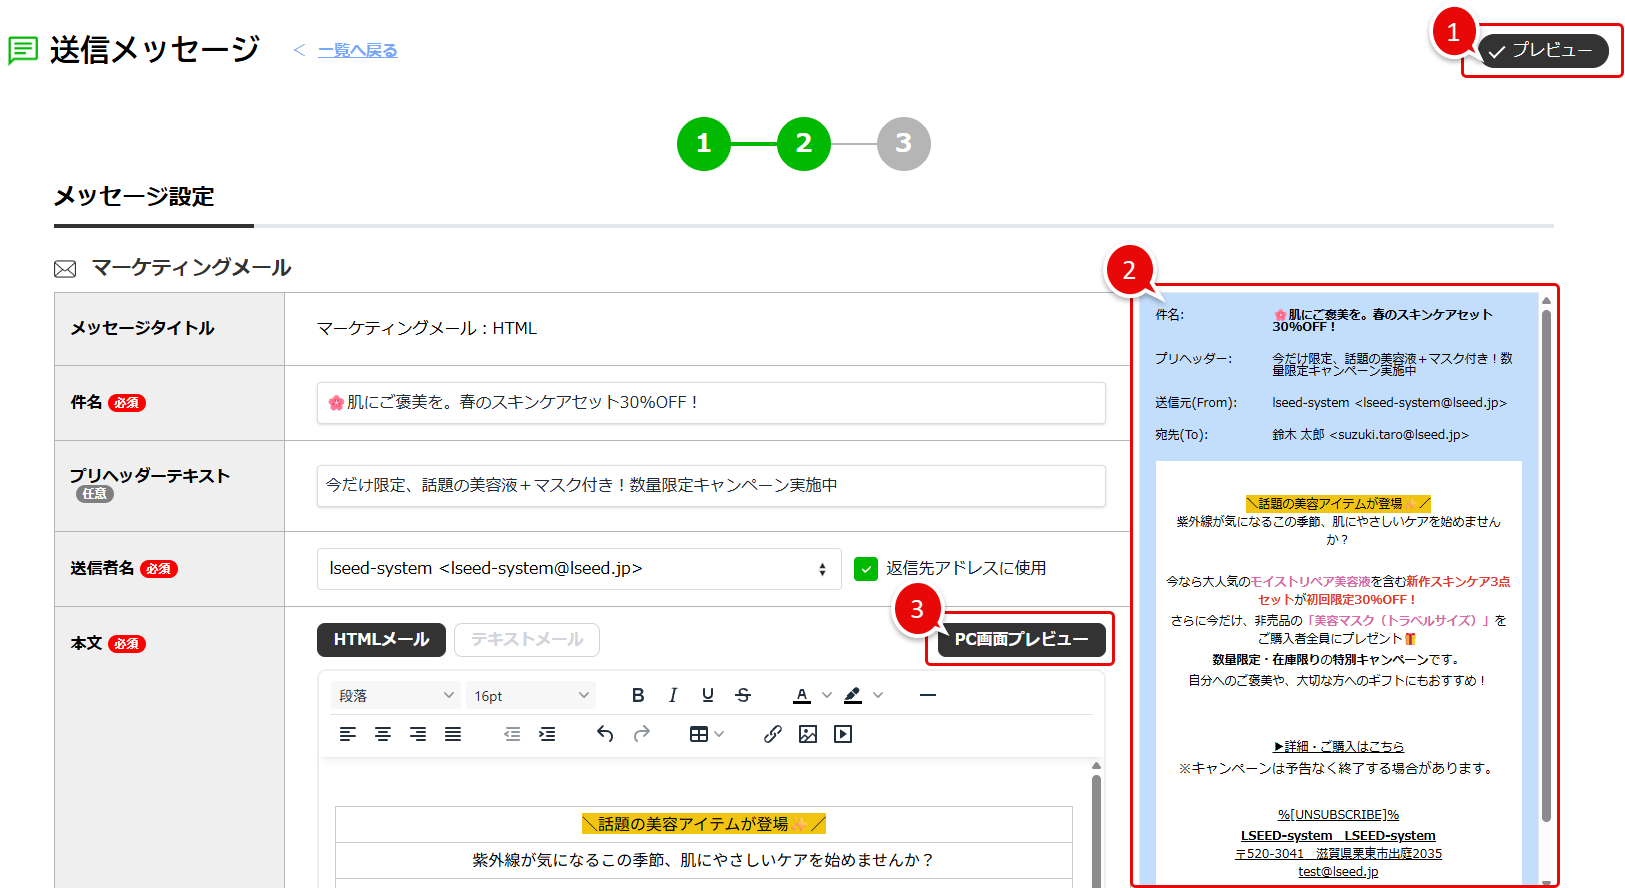1625x888 pixels.
Task: Go back via 一覧へ戻る link
Action: click(357, 50)
